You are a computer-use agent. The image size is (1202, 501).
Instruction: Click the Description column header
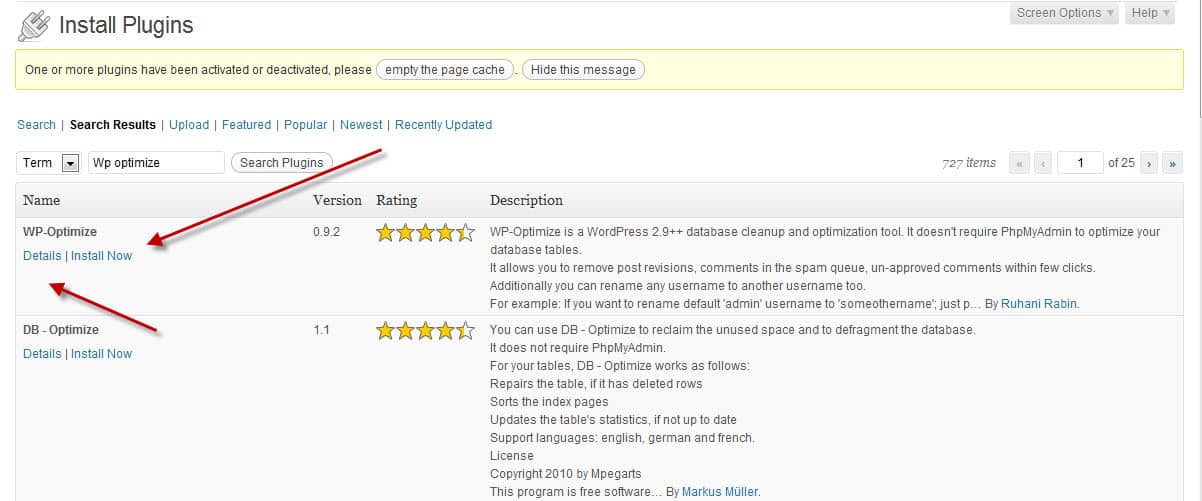pos(526,200)
